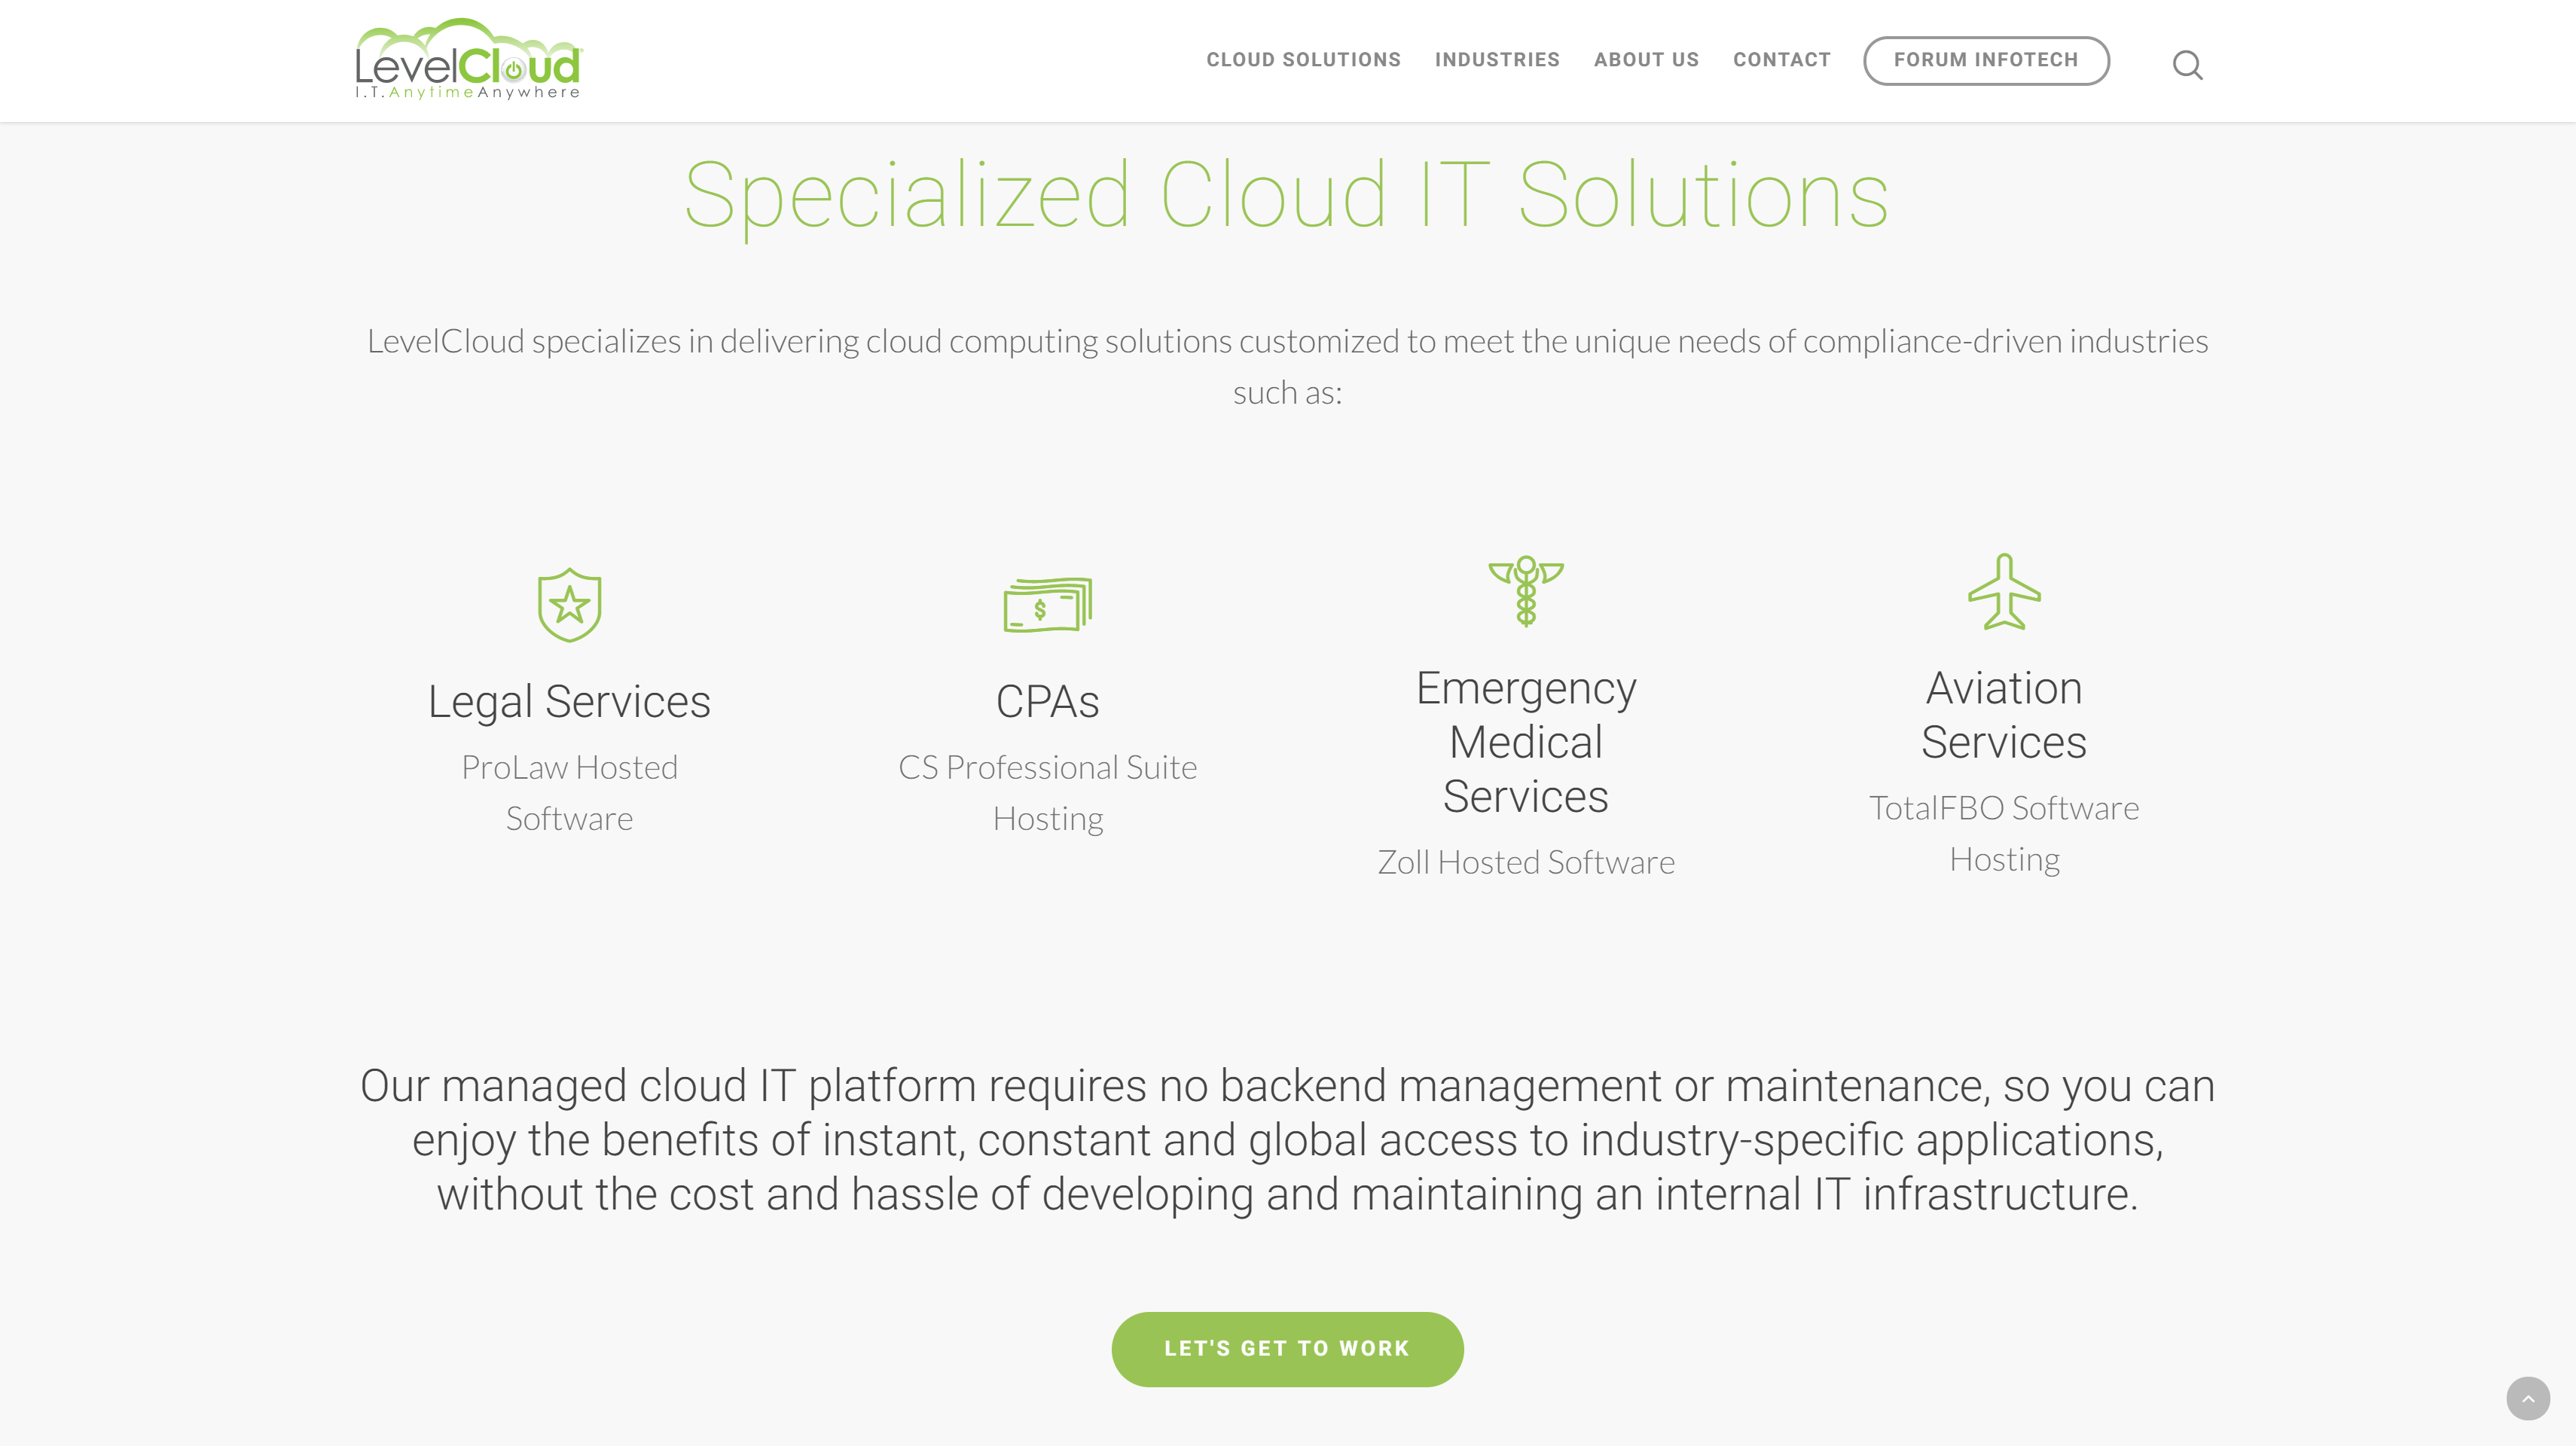The image size is (2576, 1446).
Task: Open the Cloud Solutions menu
Action: click(x=1303, y=60)
